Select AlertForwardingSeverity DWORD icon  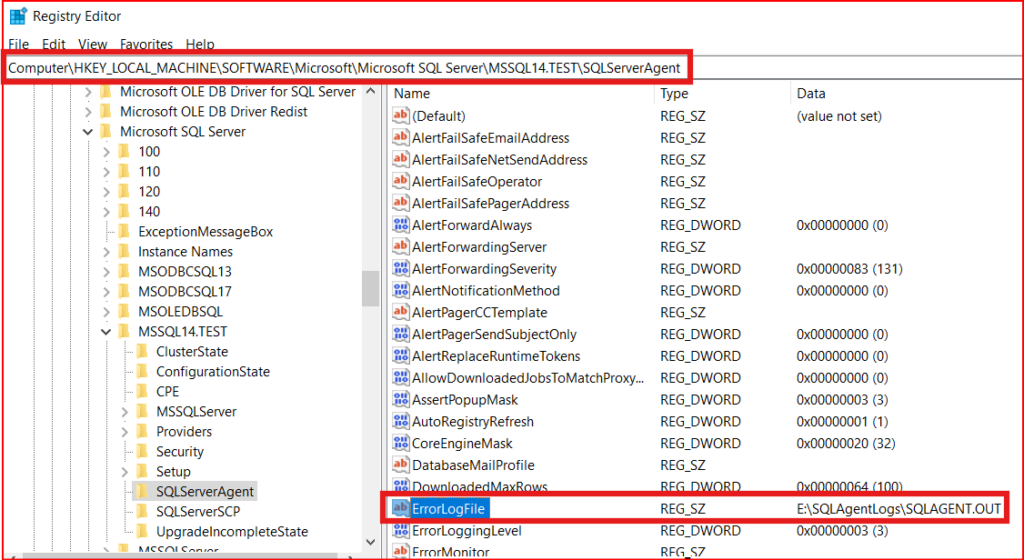400,269
